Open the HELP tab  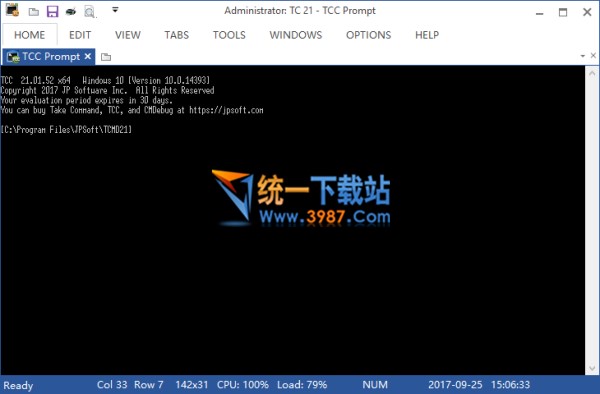427,35
